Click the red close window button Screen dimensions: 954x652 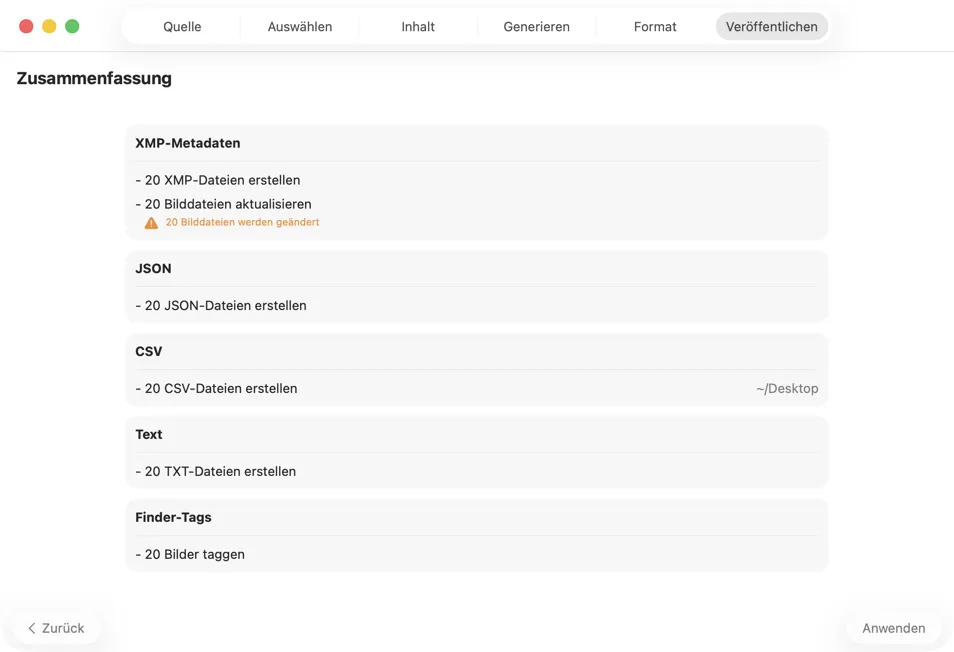(x=26, y=26)
